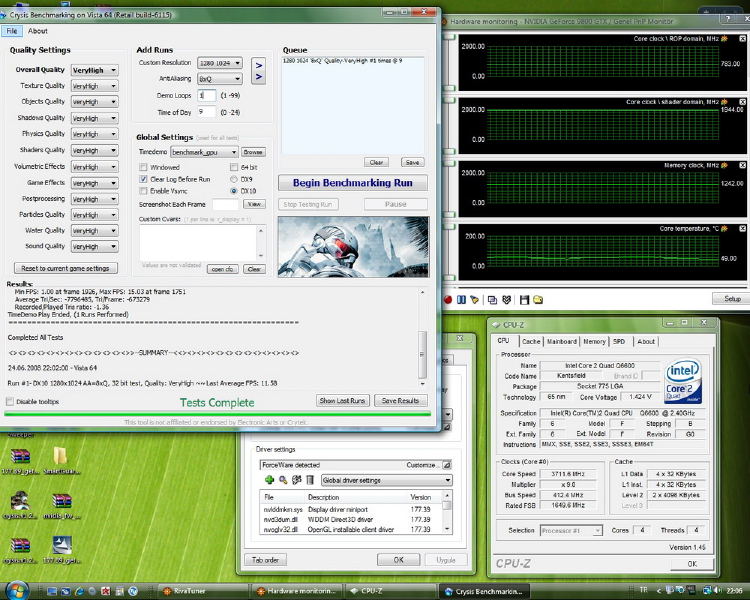Uncheck Clear Log Before Run
750x600 pixels.
point(143,179)
